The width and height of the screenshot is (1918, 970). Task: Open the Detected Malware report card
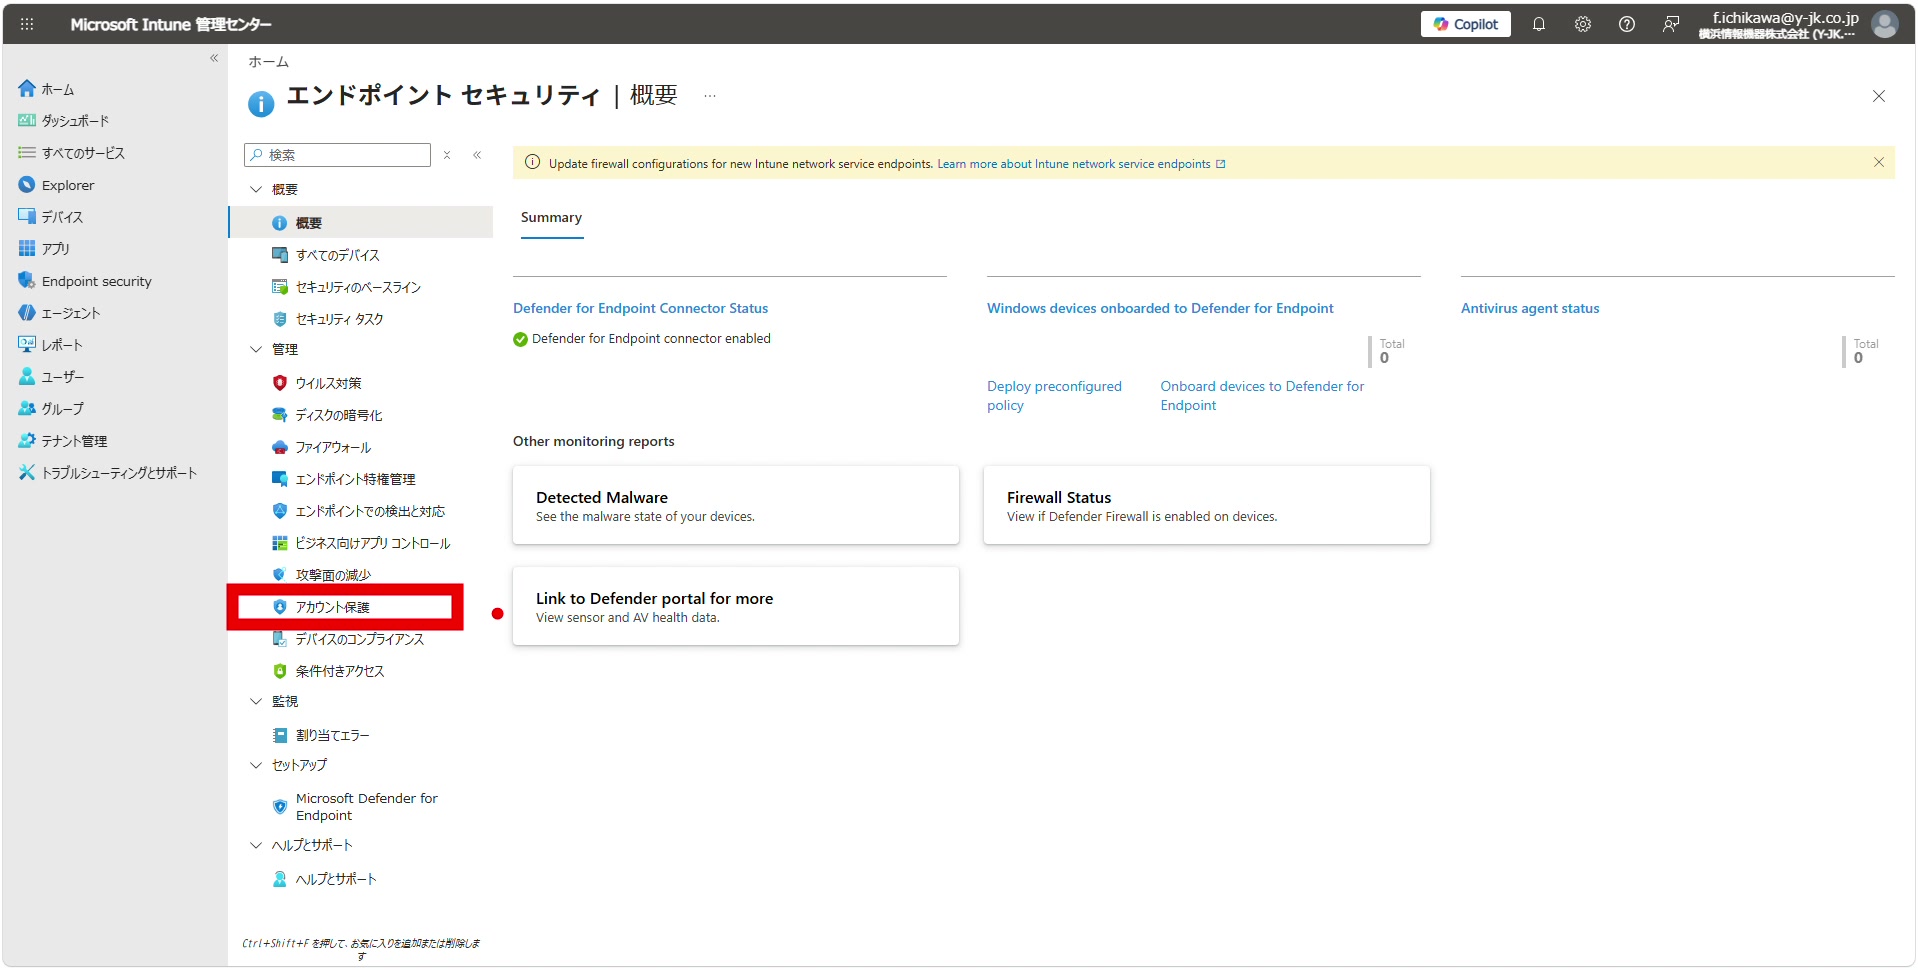(735, 505)
